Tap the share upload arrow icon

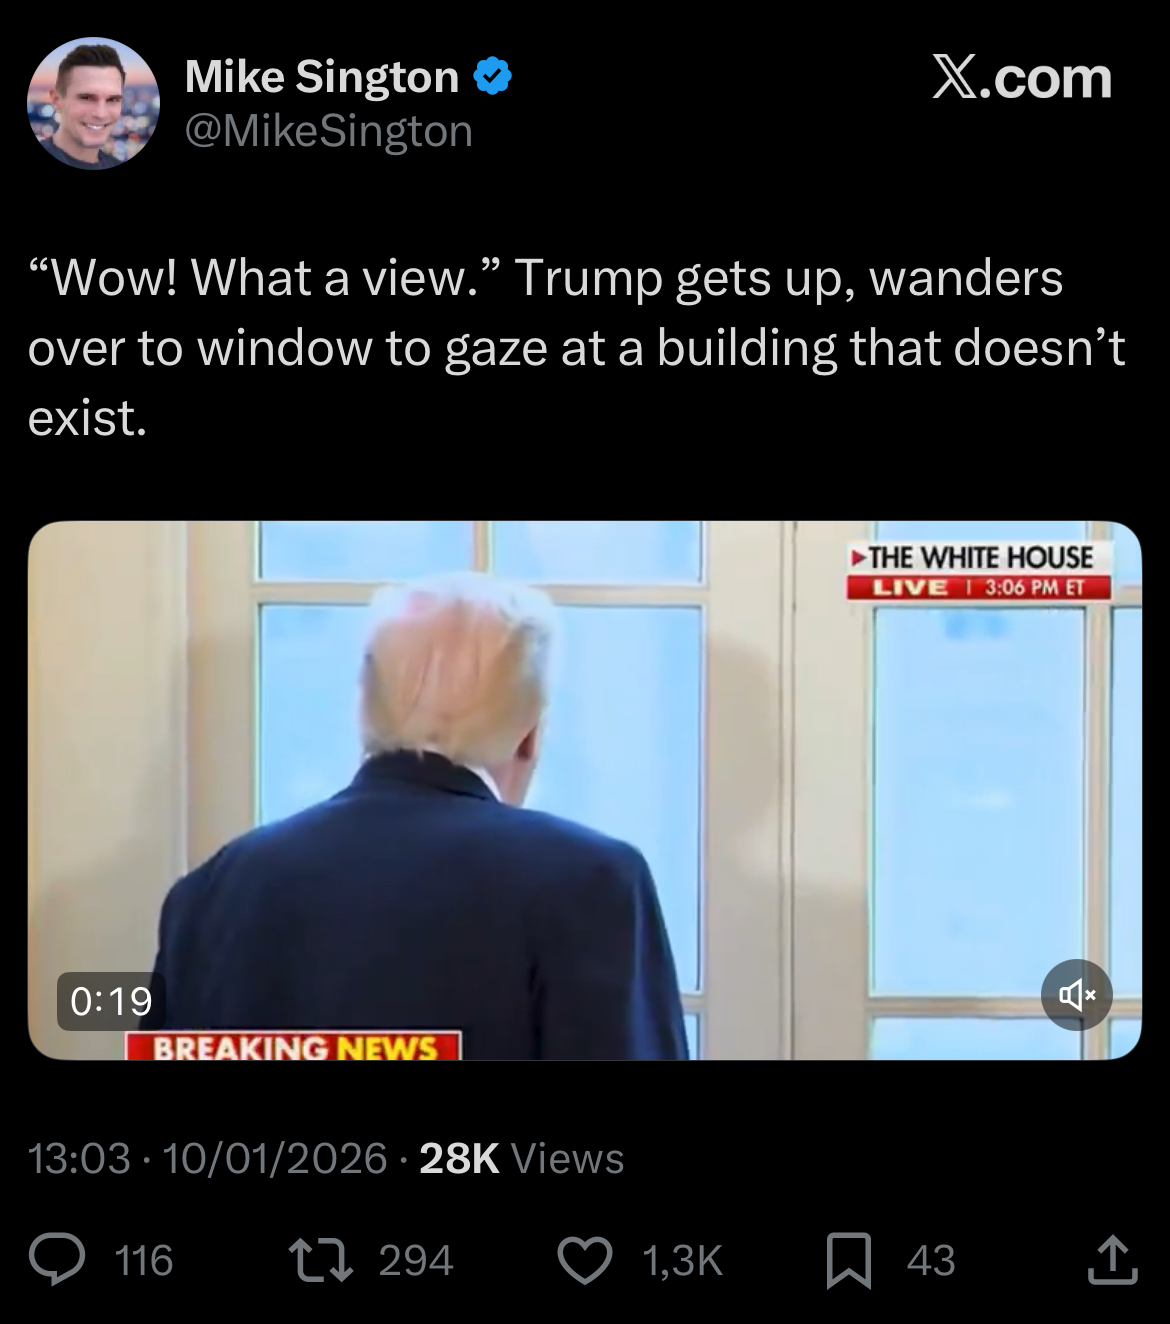point(1112,1259)
